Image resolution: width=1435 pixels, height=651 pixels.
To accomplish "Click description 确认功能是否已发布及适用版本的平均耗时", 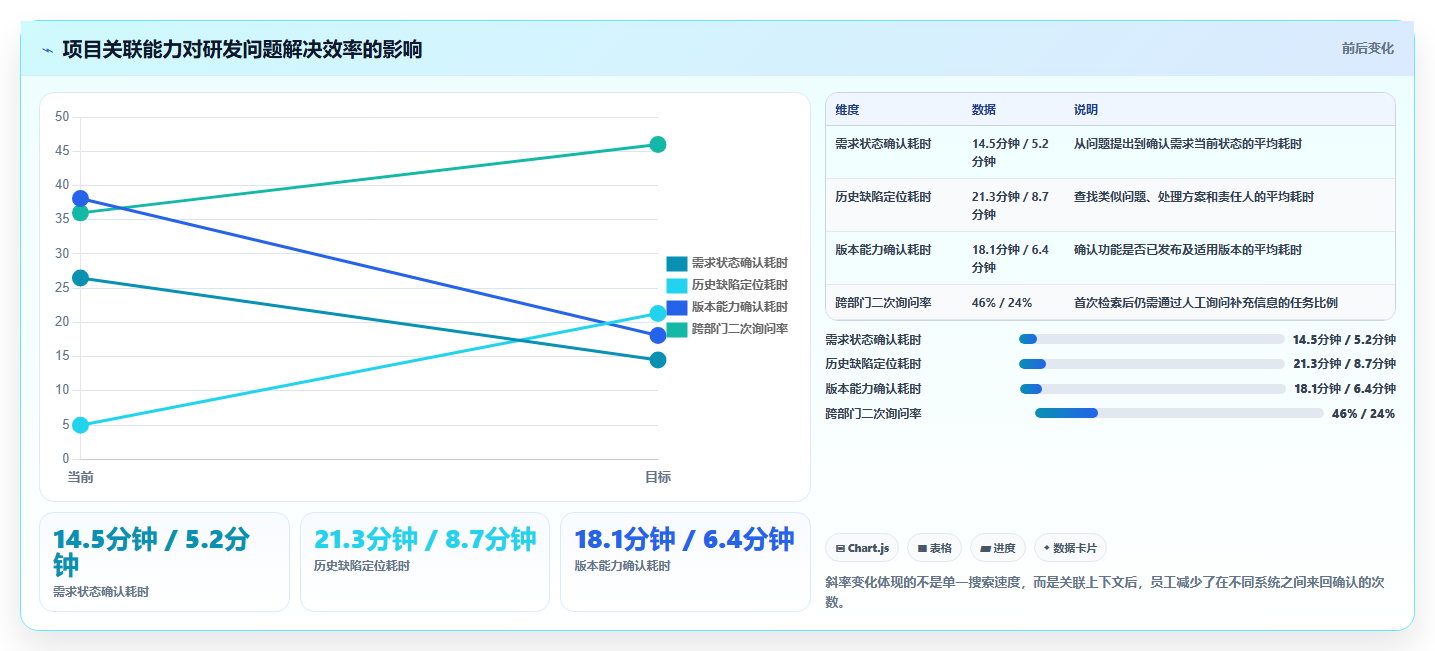I will click(x=1188, y=250).
